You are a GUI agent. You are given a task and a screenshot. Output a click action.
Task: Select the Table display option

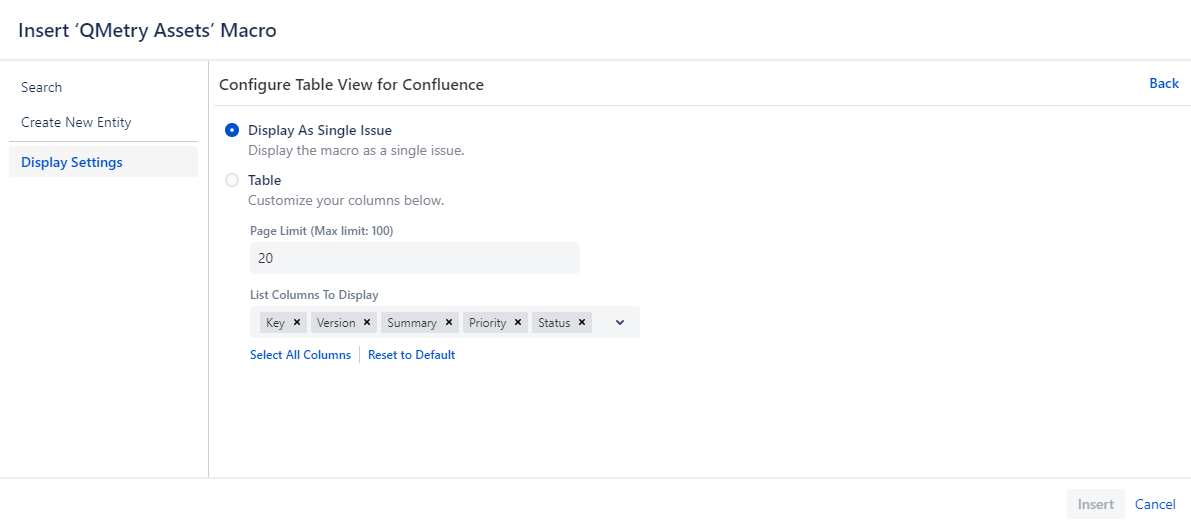(232, 181)
